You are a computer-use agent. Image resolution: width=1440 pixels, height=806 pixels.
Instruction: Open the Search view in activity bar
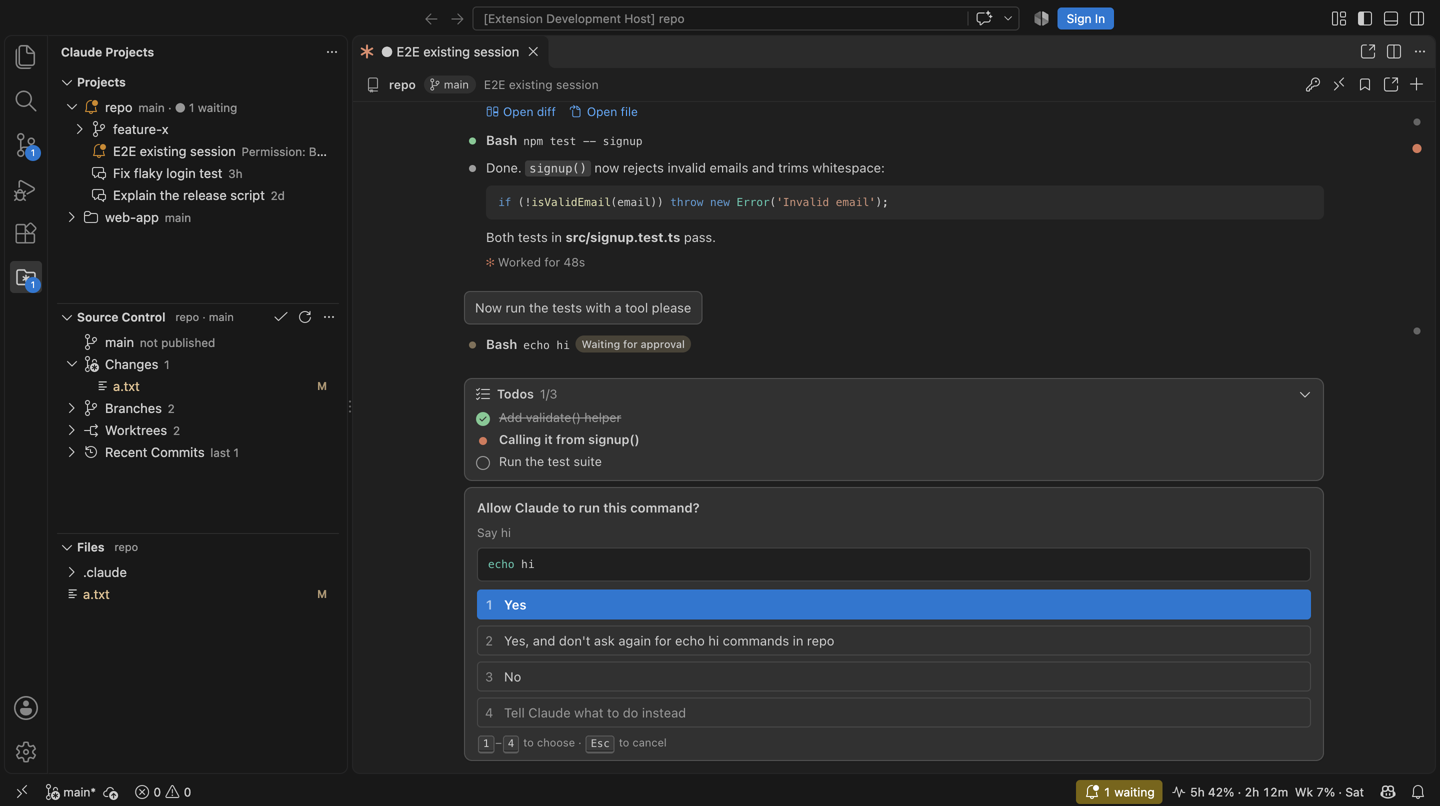click(26, 101)
